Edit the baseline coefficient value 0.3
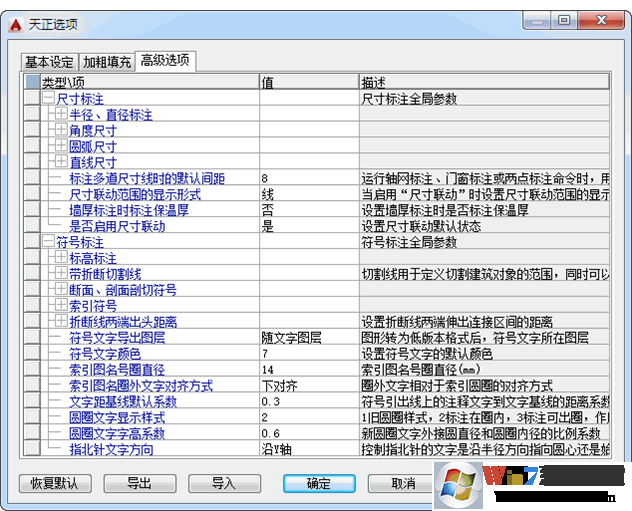Image resolution: width=632 pixels, height=511 pixels. coord(309,401)
